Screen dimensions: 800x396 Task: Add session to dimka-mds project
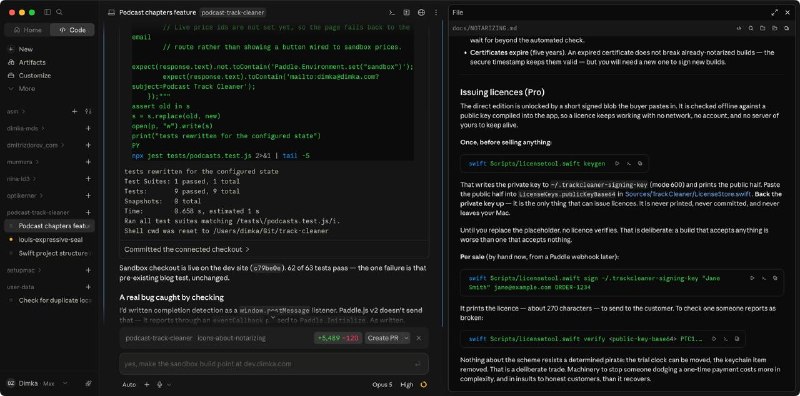88,128
